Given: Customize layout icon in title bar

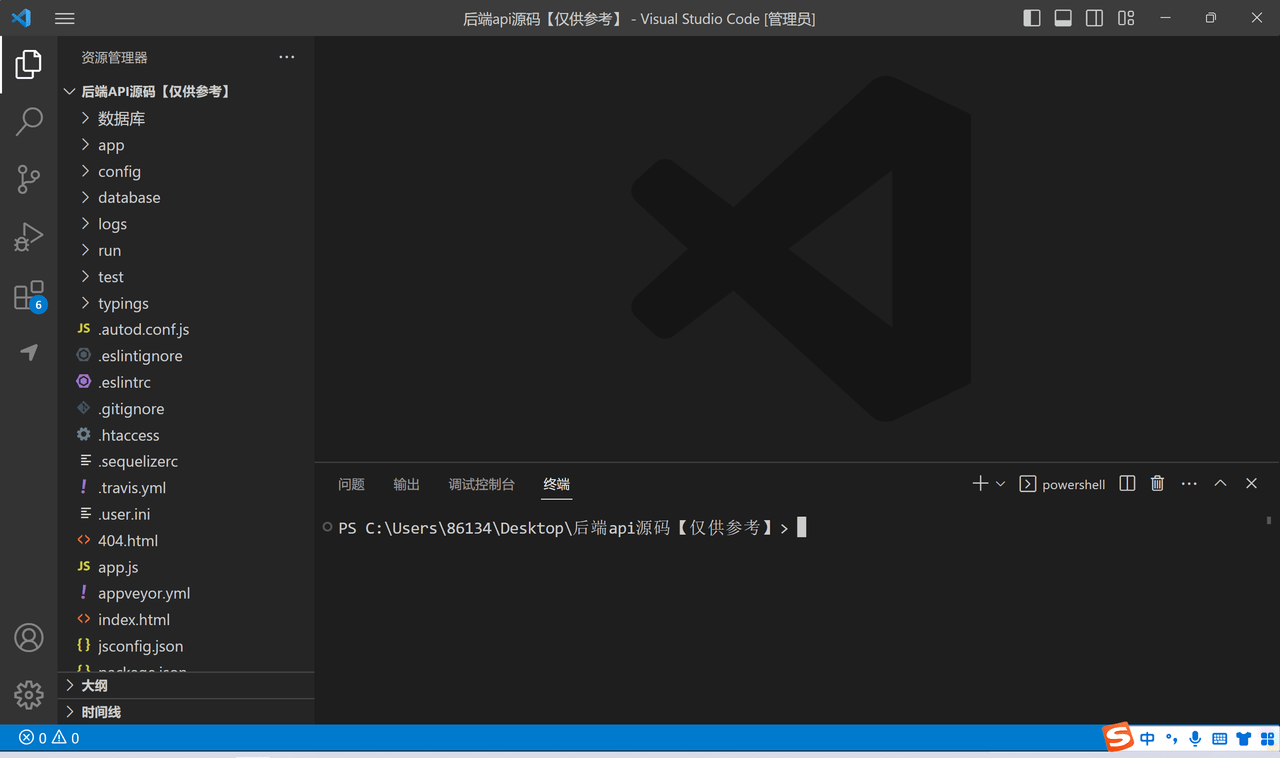Looking at the screenshot, I should click(x=1126, y=18).
